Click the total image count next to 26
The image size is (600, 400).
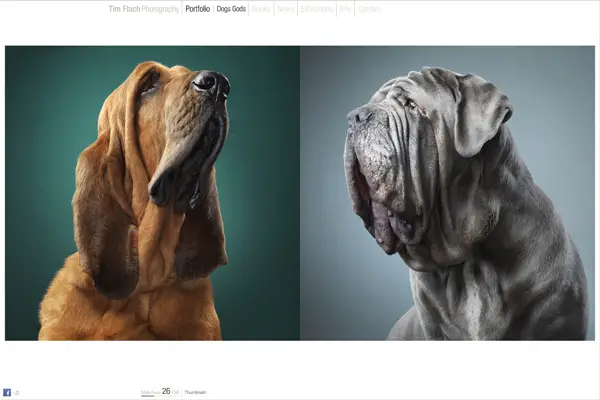tap(176, 392)
